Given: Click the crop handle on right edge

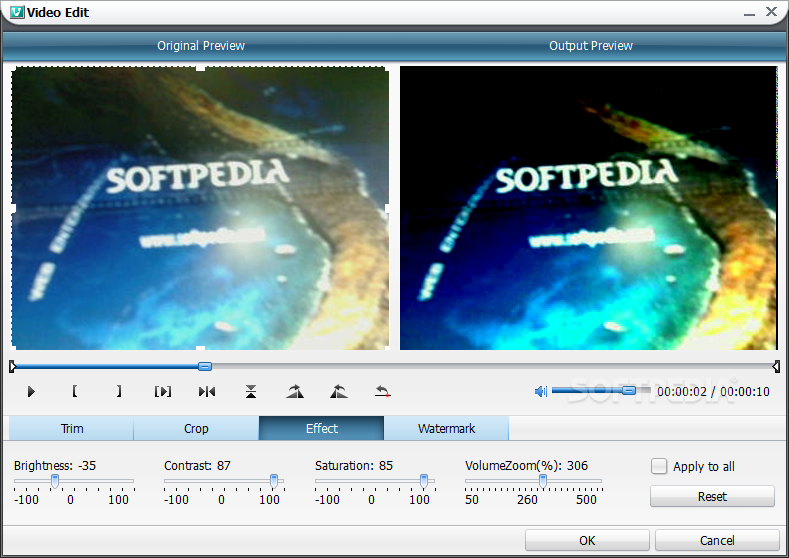Looking at the screenshot, I should point(387,208).
